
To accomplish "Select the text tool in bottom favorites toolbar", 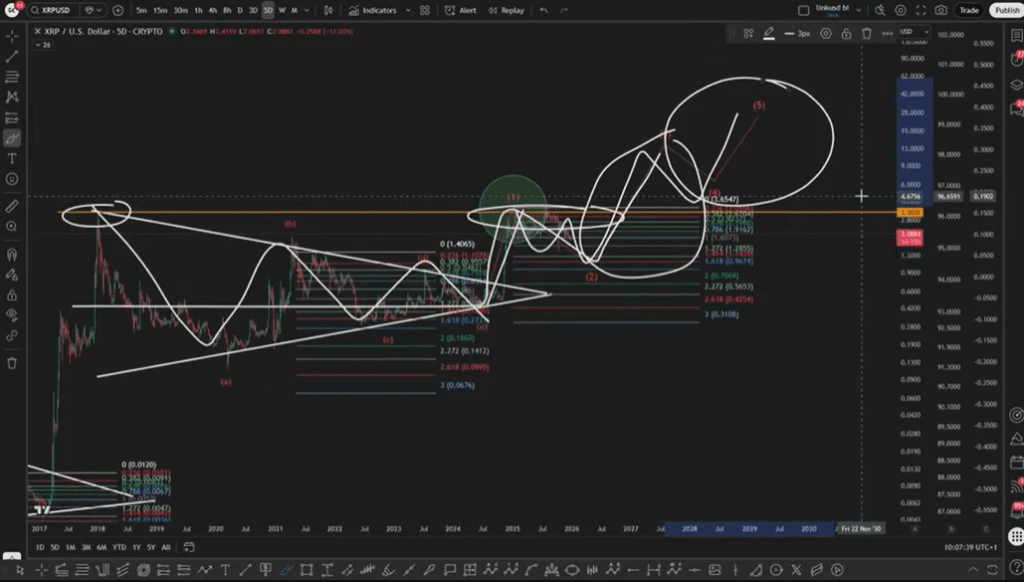I will tap(225, 570).
